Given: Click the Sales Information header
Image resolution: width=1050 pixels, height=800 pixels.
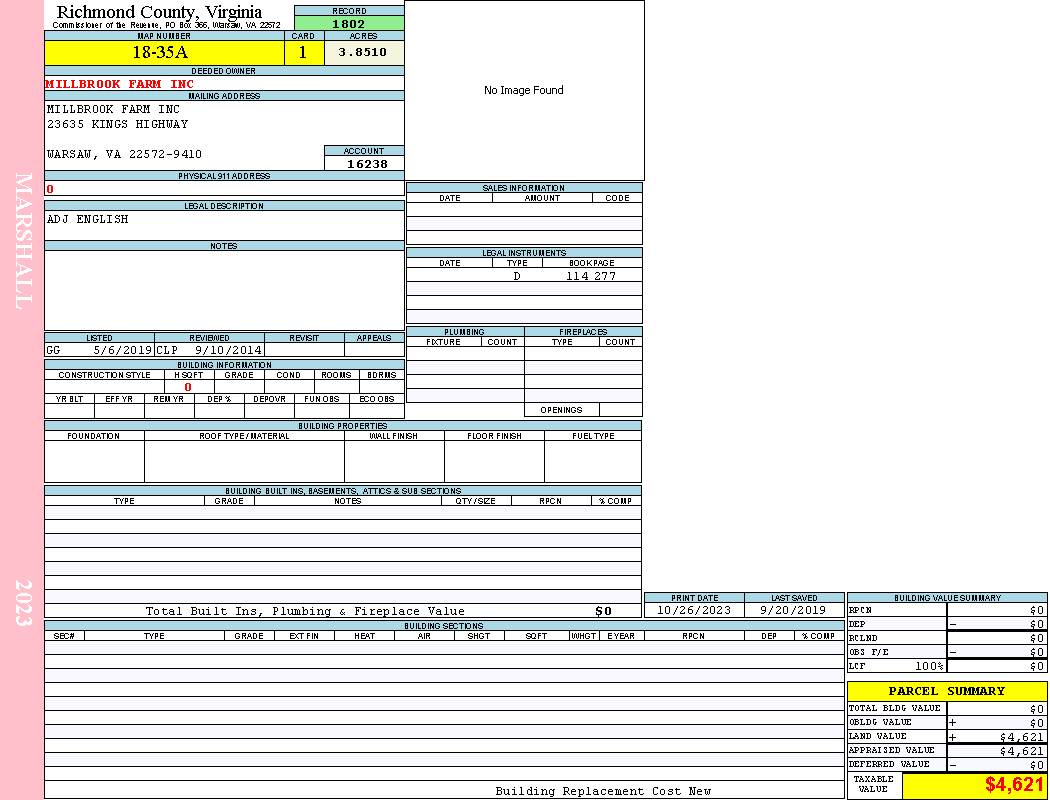Looking at the screenshot, I should (524, 188).
